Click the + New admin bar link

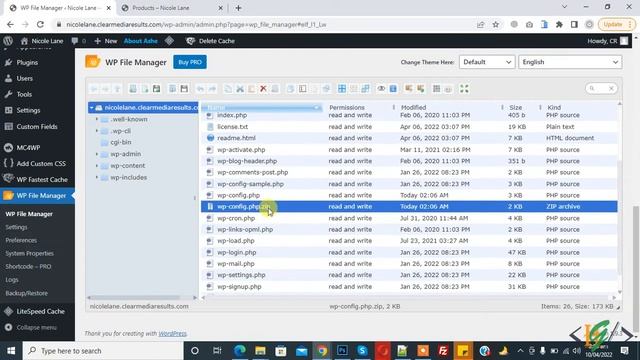click(x=106, y=41)
